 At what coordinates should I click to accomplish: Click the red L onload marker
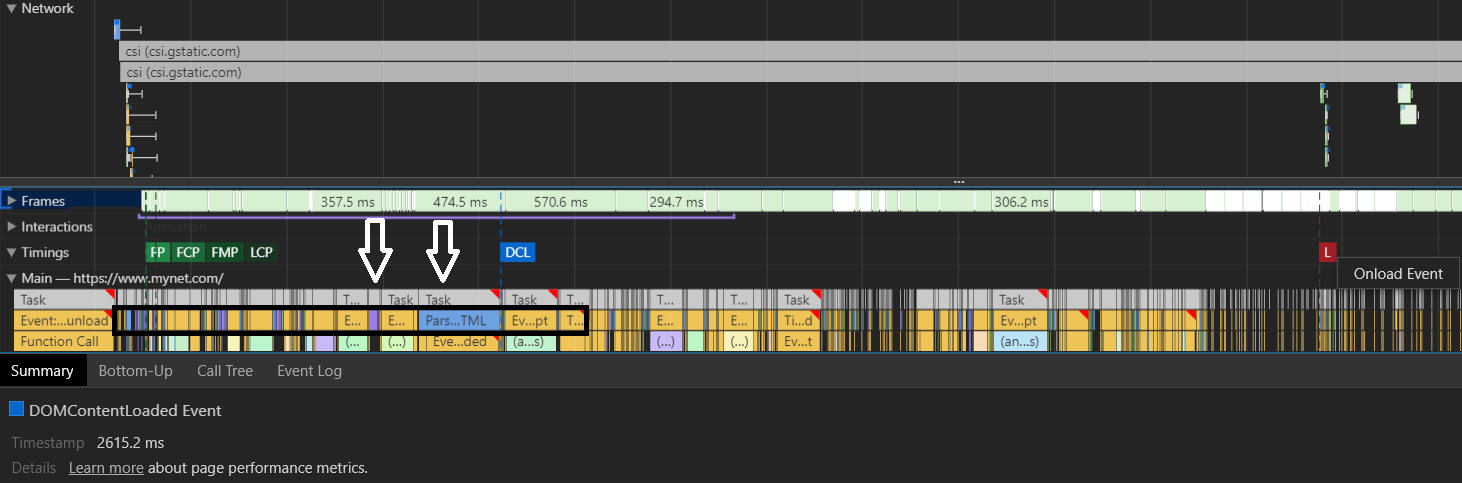pos(1327,252)
